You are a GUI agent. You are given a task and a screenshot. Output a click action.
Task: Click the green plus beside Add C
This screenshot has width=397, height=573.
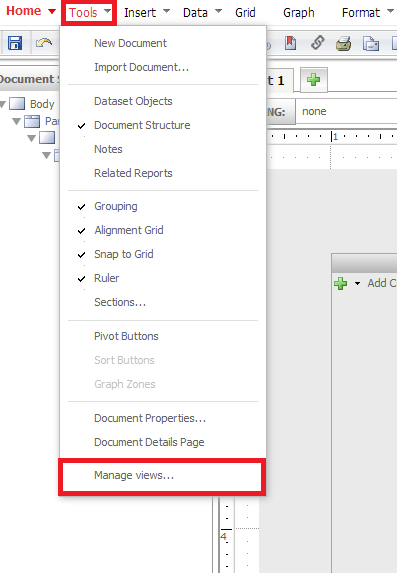[x=341, y=283]
